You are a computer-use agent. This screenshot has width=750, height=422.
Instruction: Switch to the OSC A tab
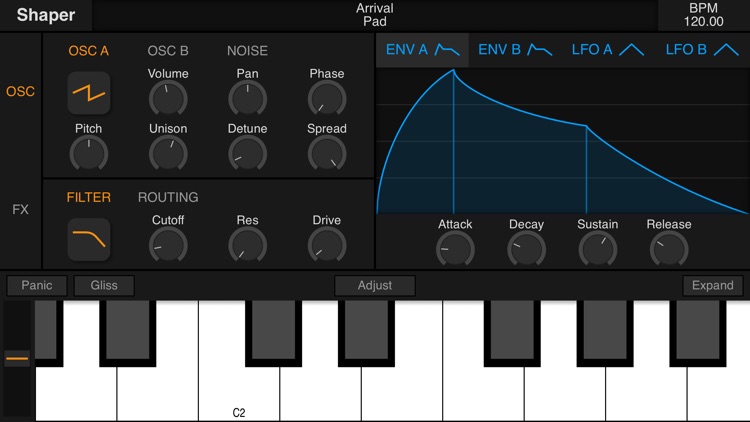tap(88, 51)
